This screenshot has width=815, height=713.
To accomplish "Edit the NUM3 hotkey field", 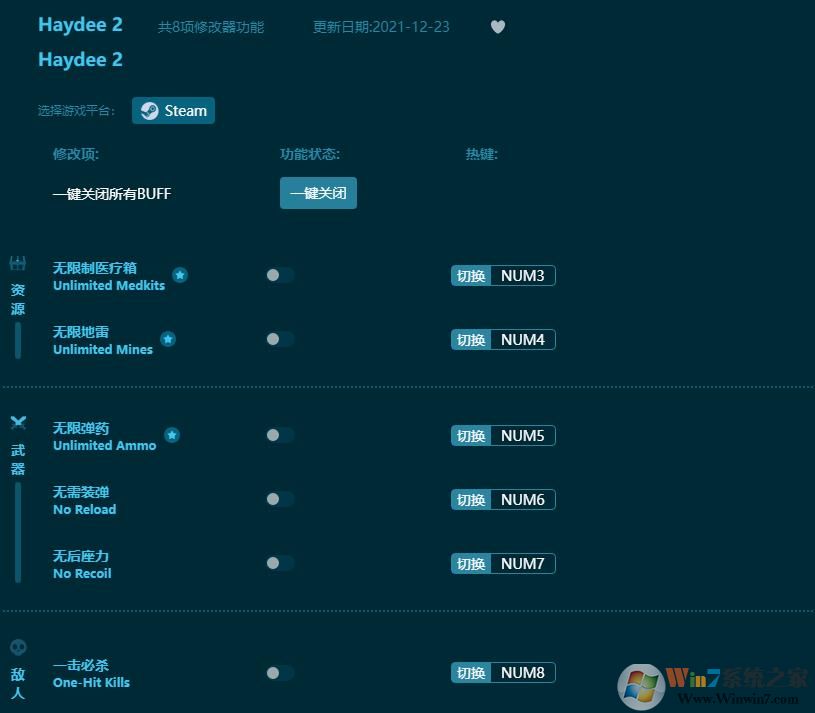I will pos(523,276).
